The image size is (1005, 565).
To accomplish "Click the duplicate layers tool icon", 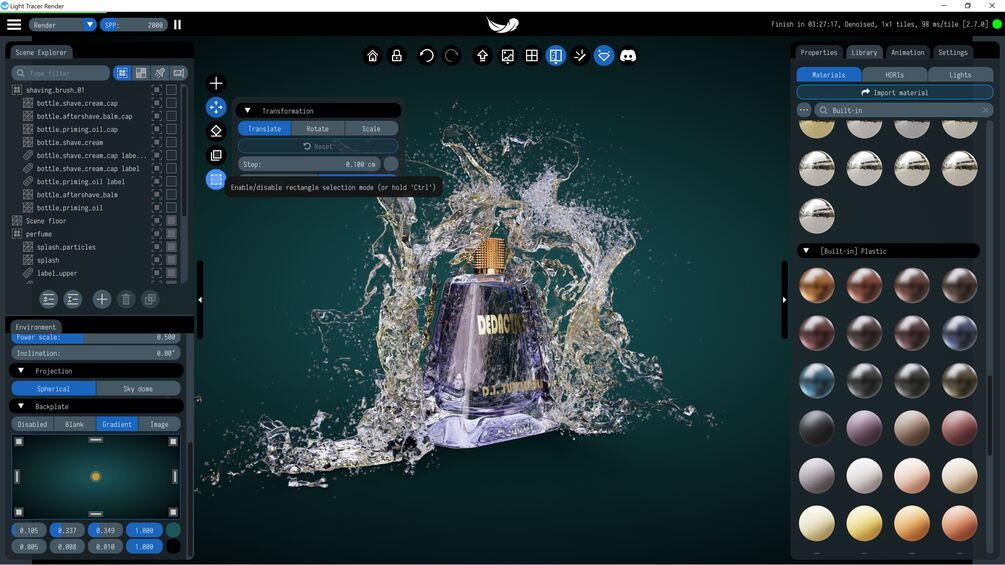I will click(x=216, y=155).
